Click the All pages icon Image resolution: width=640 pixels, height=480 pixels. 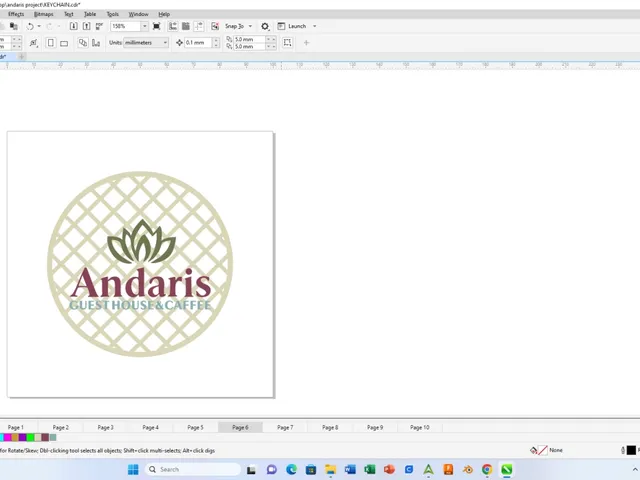83,42
